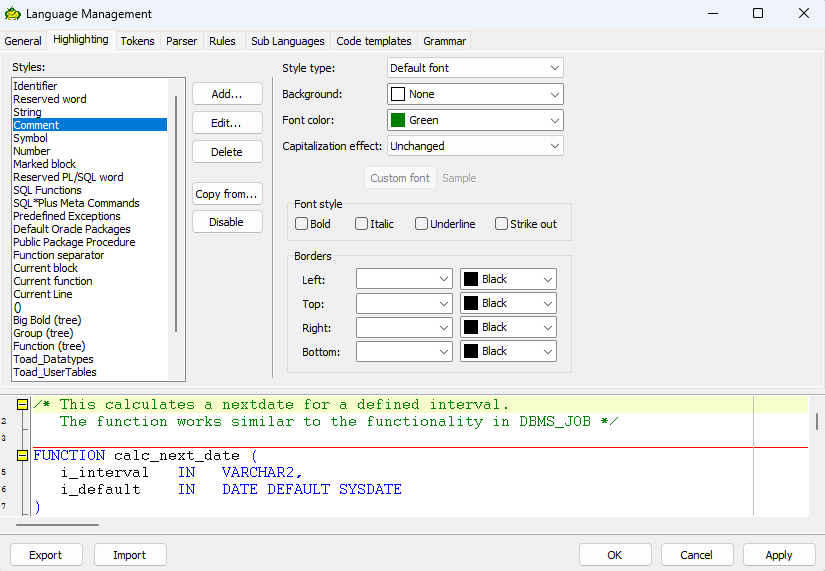This screenshot has height=571, width=825.
Task: Delete the selected style
Action: coord(227,152)
